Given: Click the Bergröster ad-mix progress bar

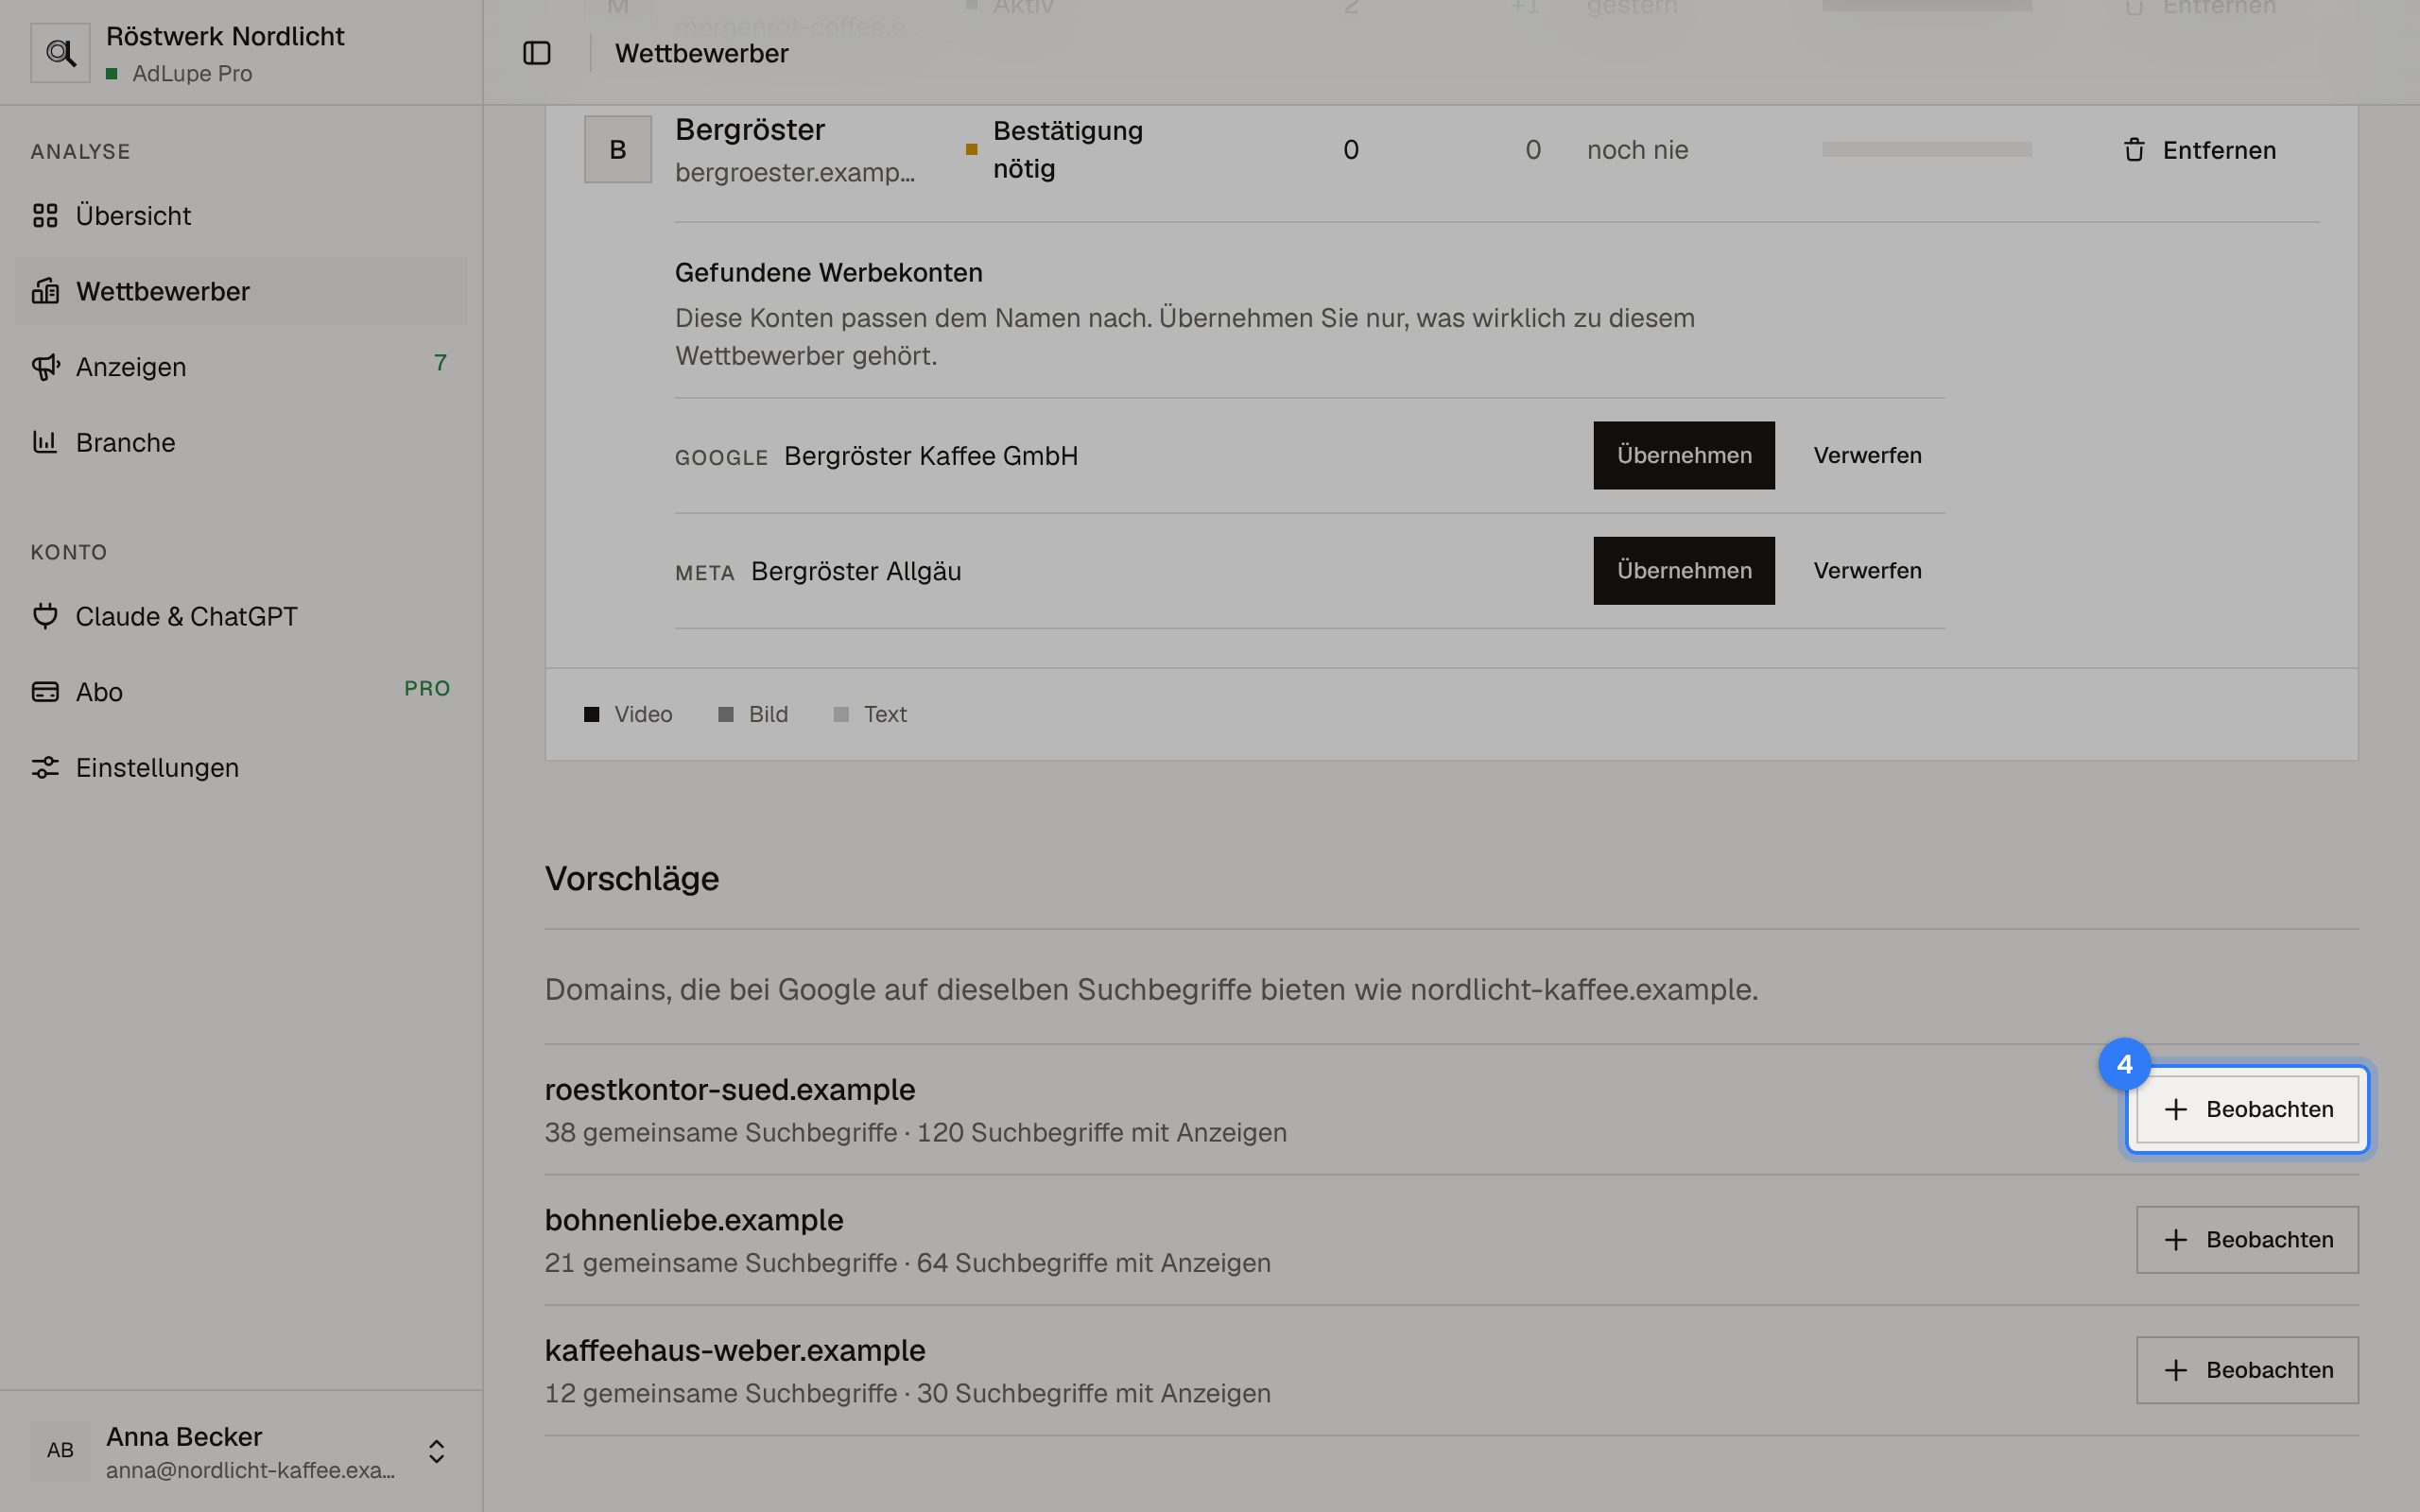Looking at the screenshot, I should point(1927,149).
